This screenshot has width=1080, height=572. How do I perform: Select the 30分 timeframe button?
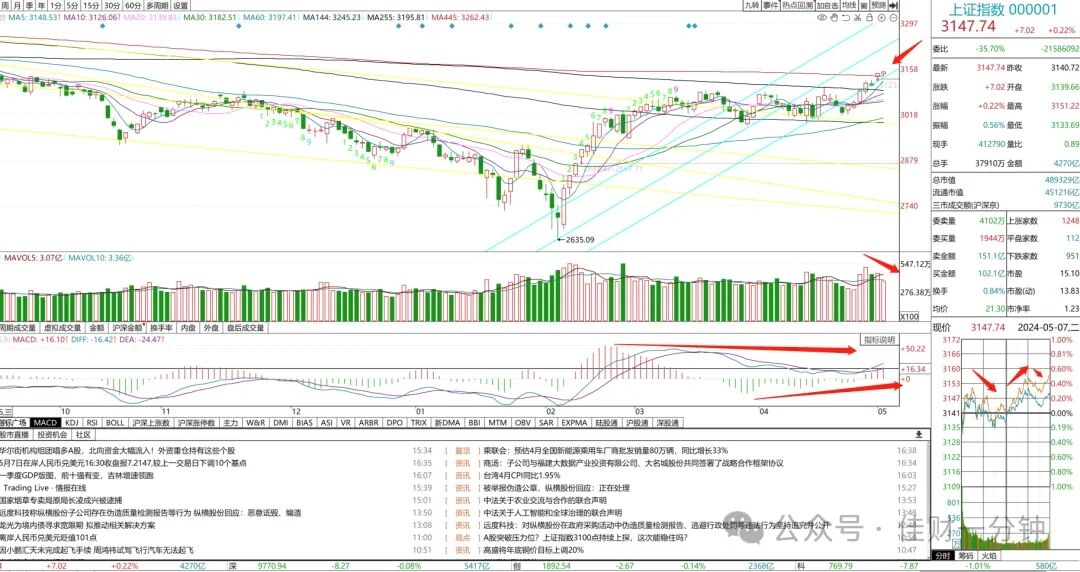112,6
